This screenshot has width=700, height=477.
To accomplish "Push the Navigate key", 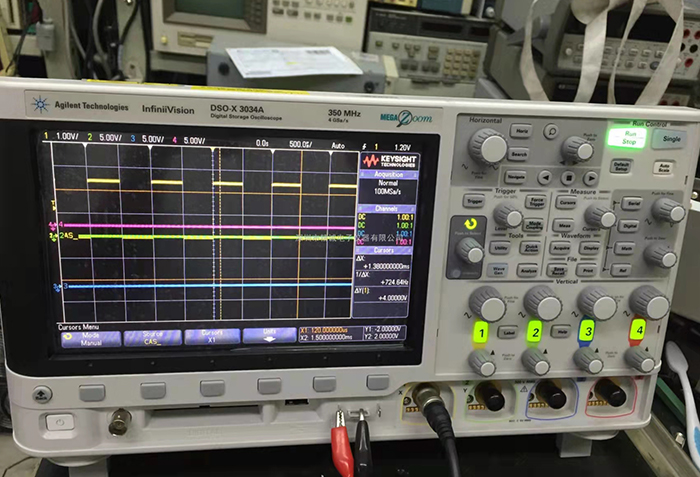I will click(515, 177).
